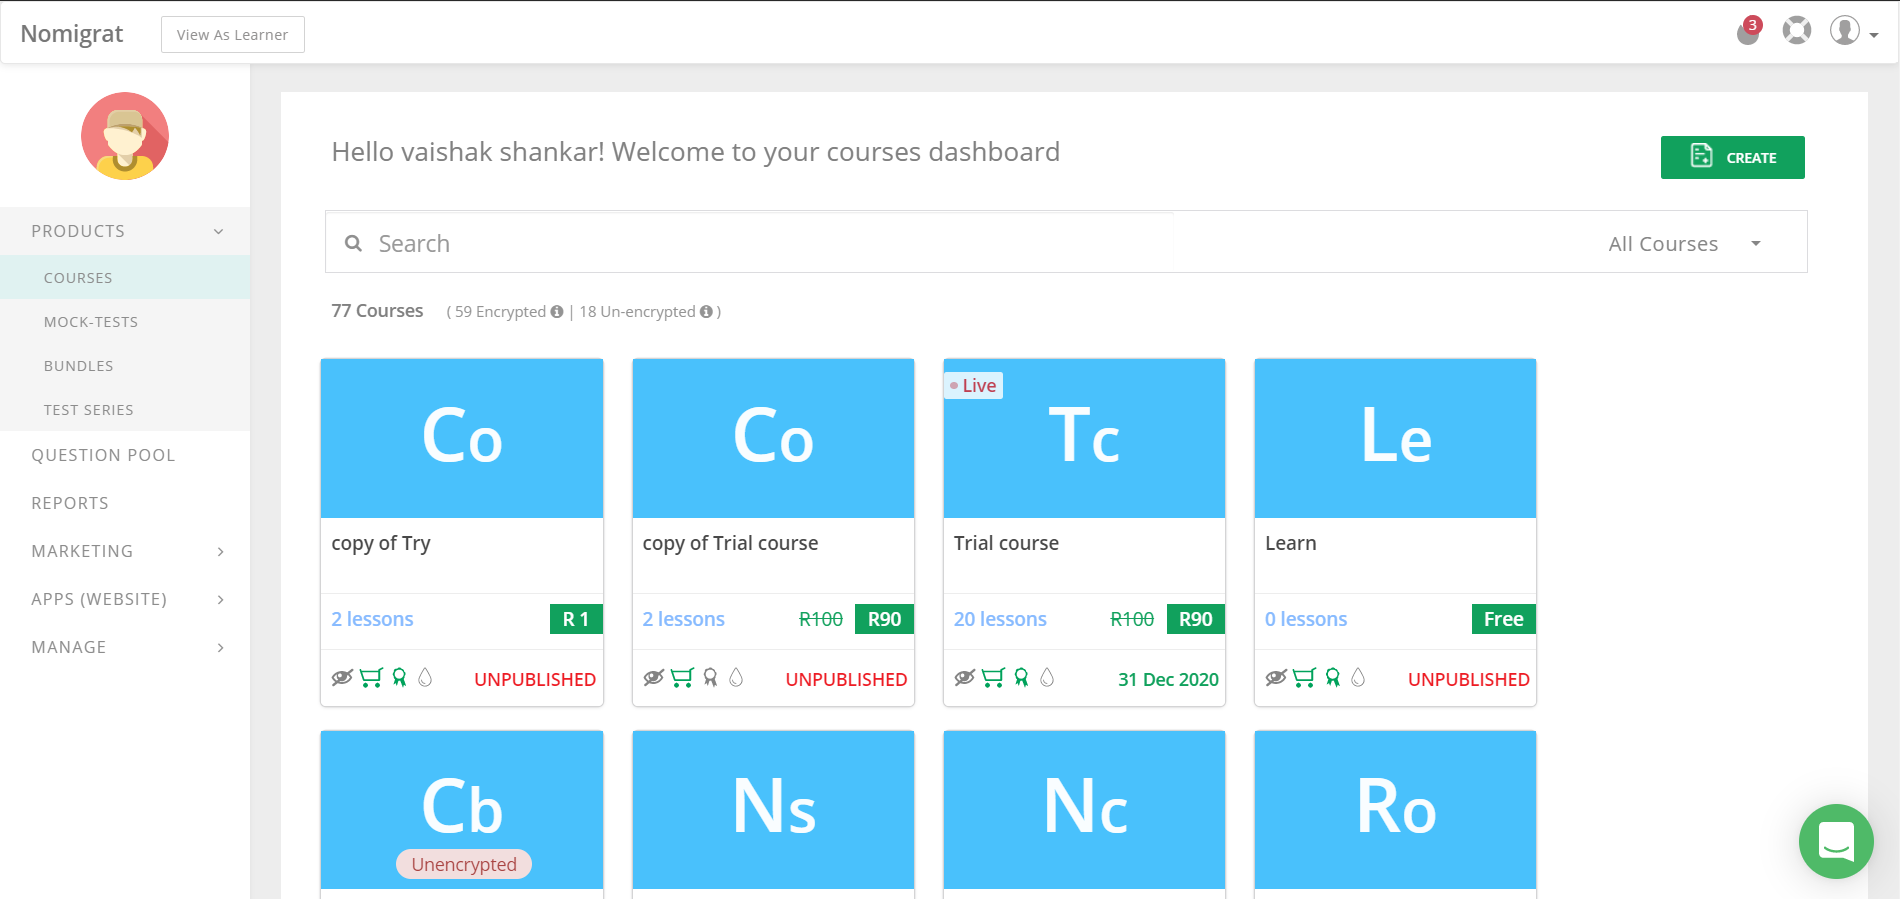Viewport: 1900px width, 899px height.
Task: Click UNPUBLISHED status on copy of Try
Action: (x=535, y=679)
